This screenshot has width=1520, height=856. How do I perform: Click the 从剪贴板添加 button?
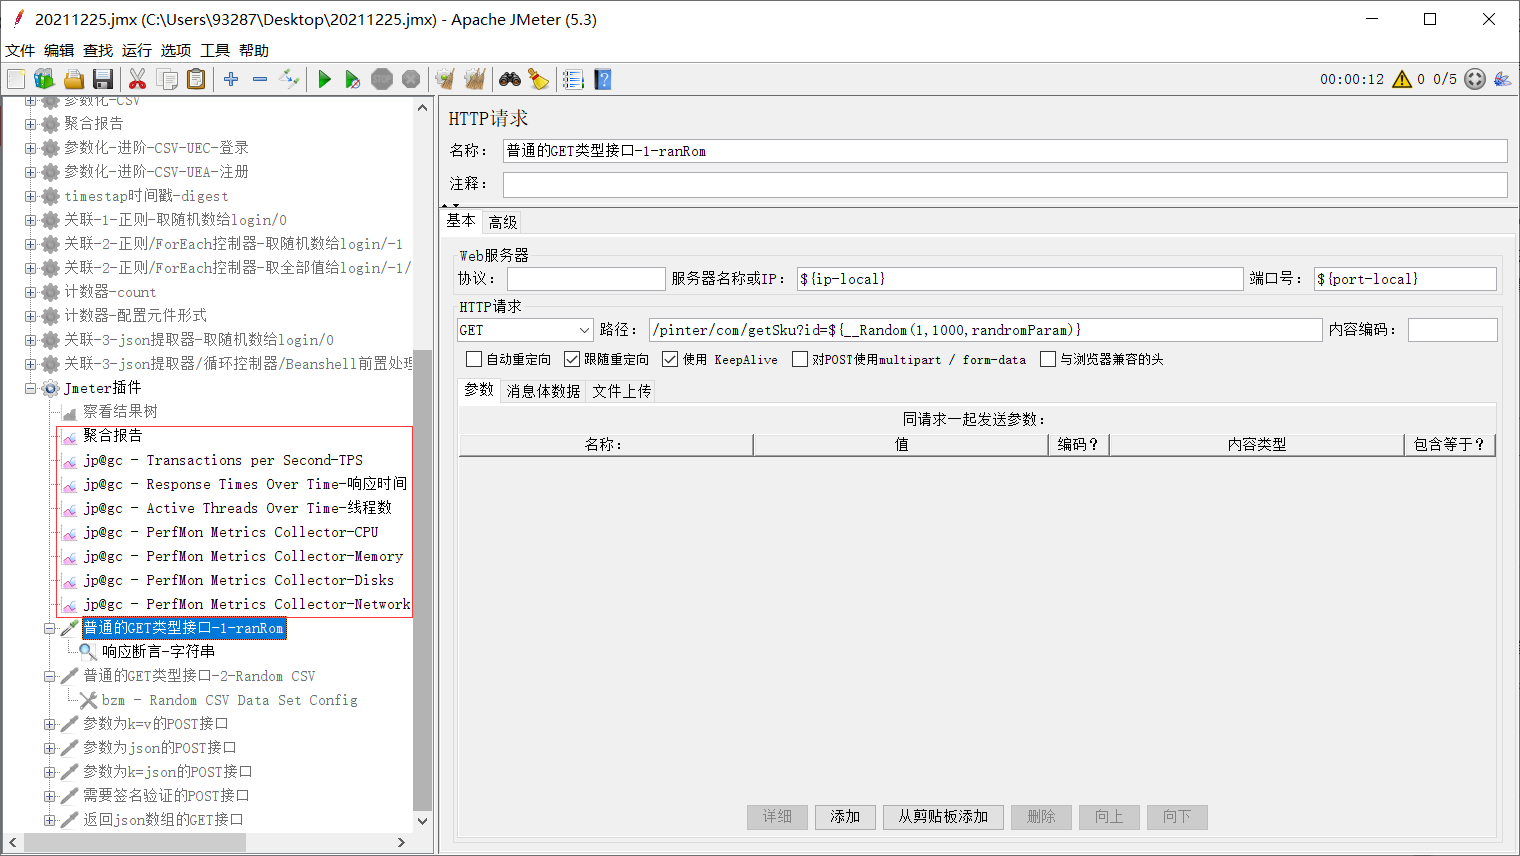point(943,817)
